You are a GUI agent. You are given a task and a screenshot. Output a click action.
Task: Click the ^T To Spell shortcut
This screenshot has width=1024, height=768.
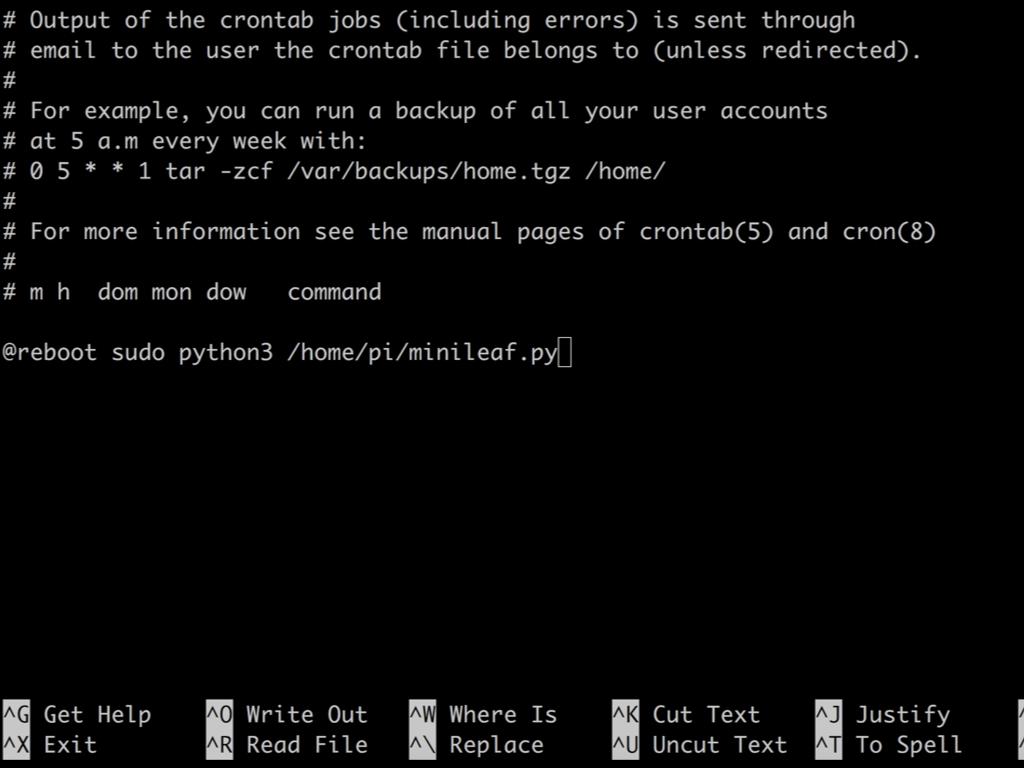[889, 744]
